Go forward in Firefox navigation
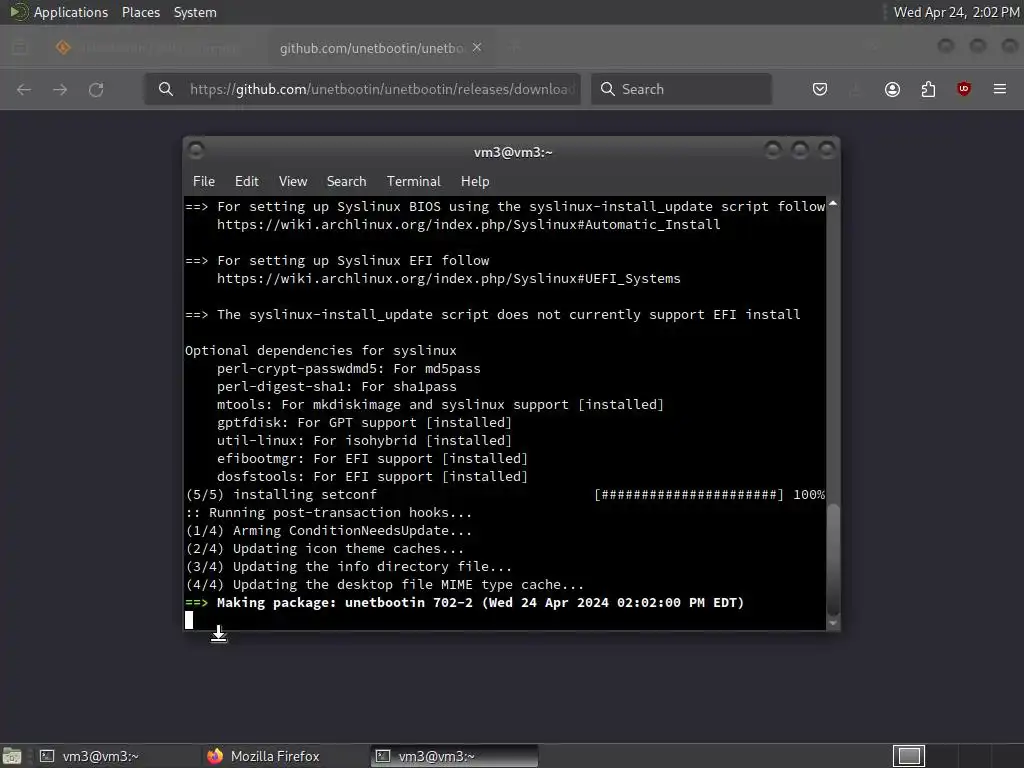Viewport: 1024px width, 768px height. click(60, 89)
